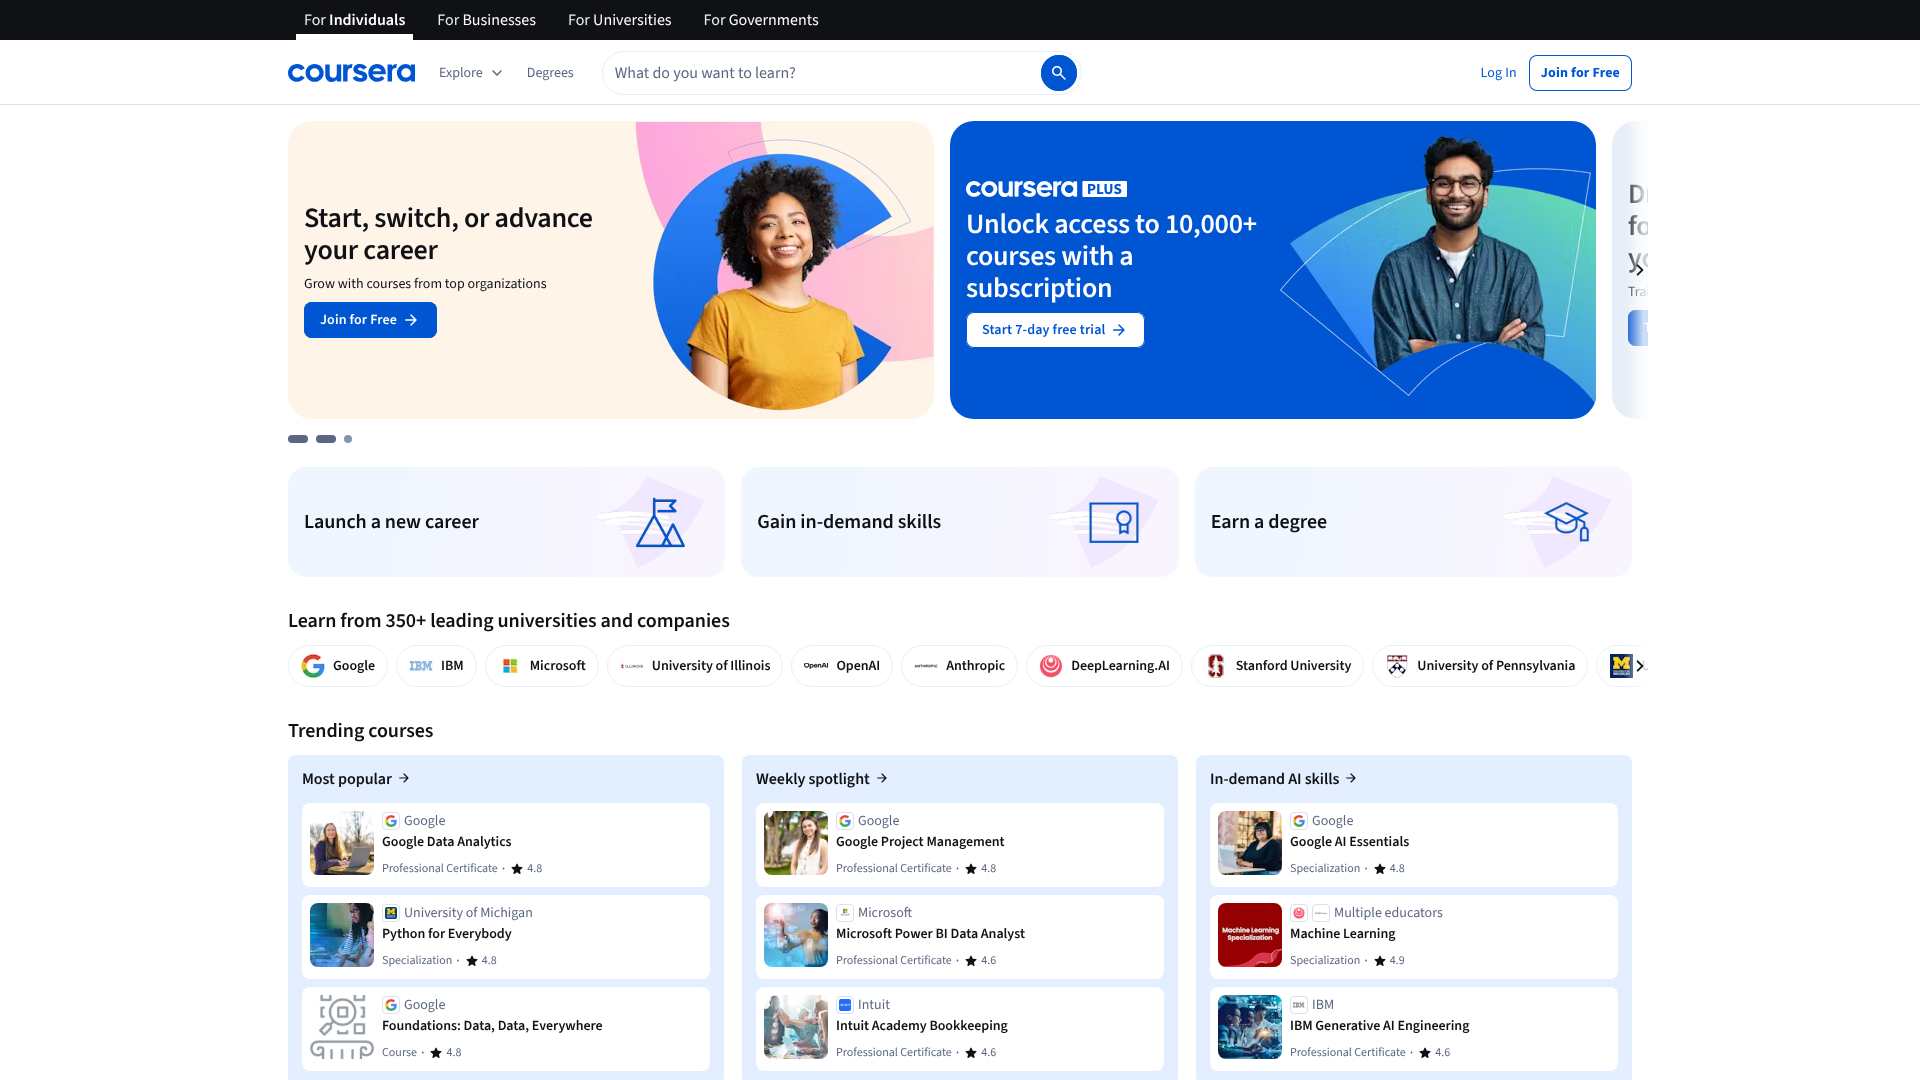Switch to the For Businesses tab

(x=486, y=20)
